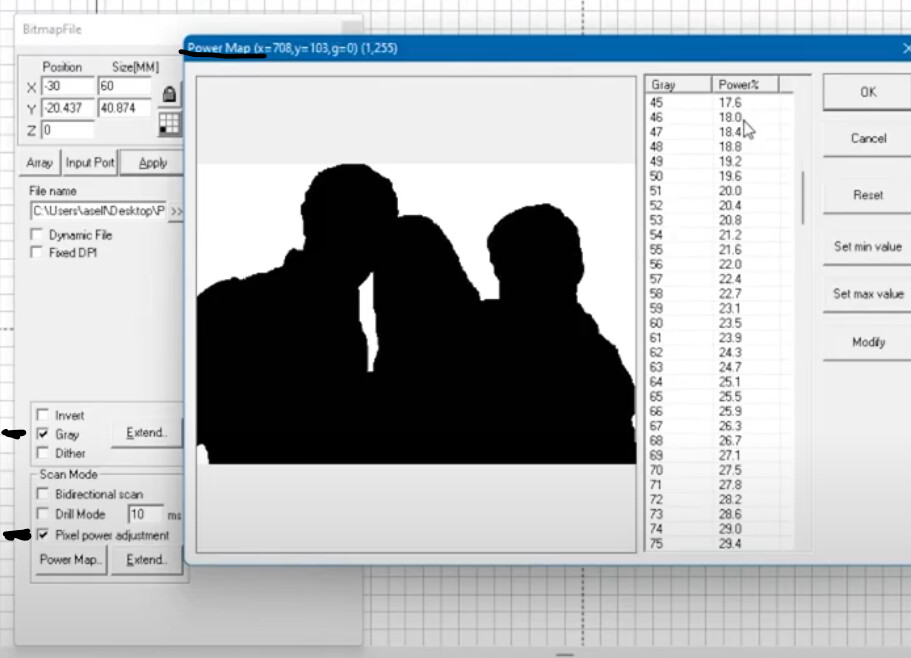Click the Power Map list scrollbar thumb
Image resolution: width=911 pixels, height=658 pixels.
[x=803, y=197]
